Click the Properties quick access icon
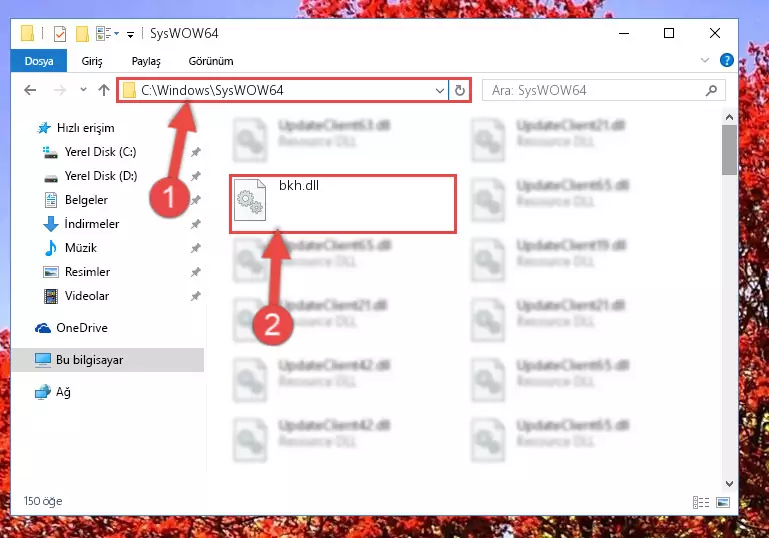Image resolution: width=769 pixels, height=538 pixels. click(x=60, y=34)
